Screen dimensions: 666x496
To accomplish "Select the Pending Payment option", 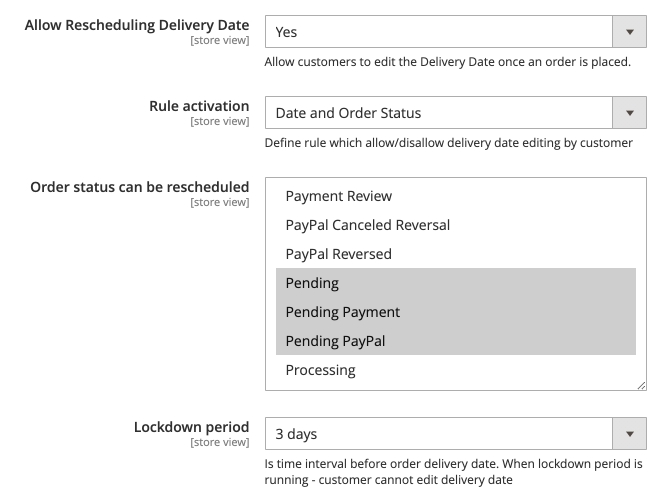I will click(342, 312).
